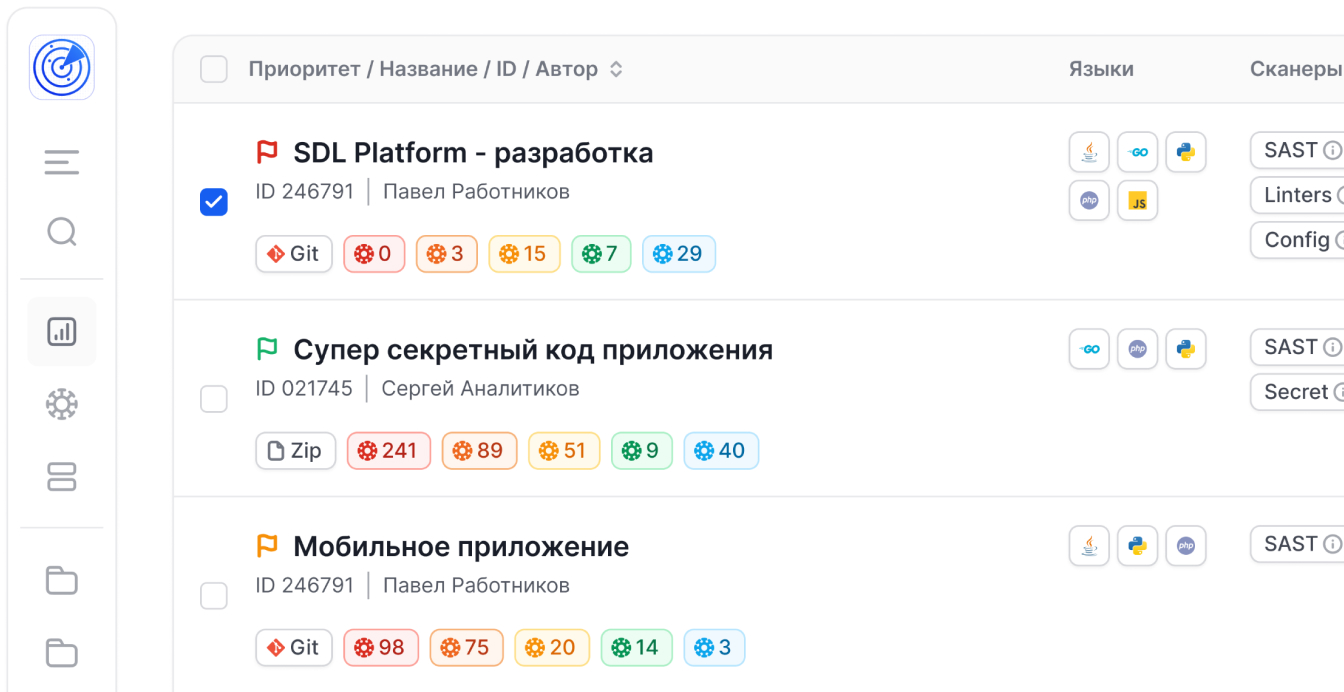Image resolution: width=1344 pixels, height=692 pixels.
Task: Uncheck the SDL Platform row checkbox
Action: coord(214,202)
